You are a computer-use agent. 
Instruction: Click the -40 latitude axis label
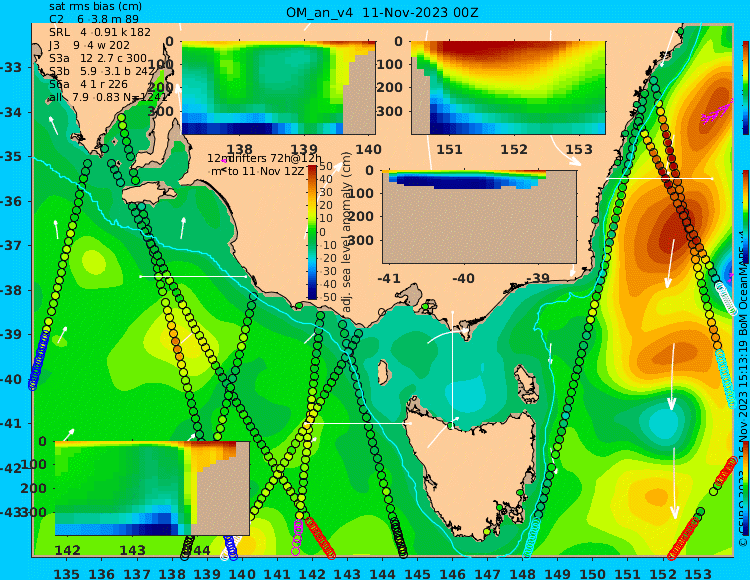[11, 380]
